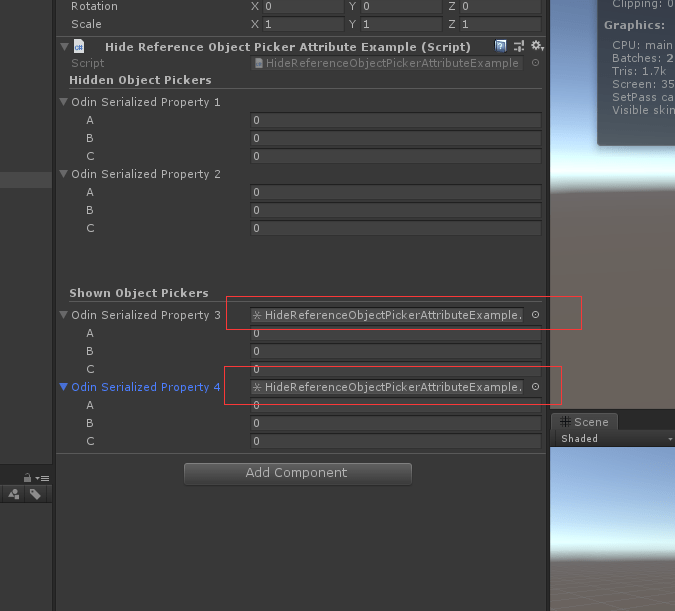This screenshot has width=675, height=611.
Task: Click the Script reference field
Action: pyautogui.click(x=387, y=63)
